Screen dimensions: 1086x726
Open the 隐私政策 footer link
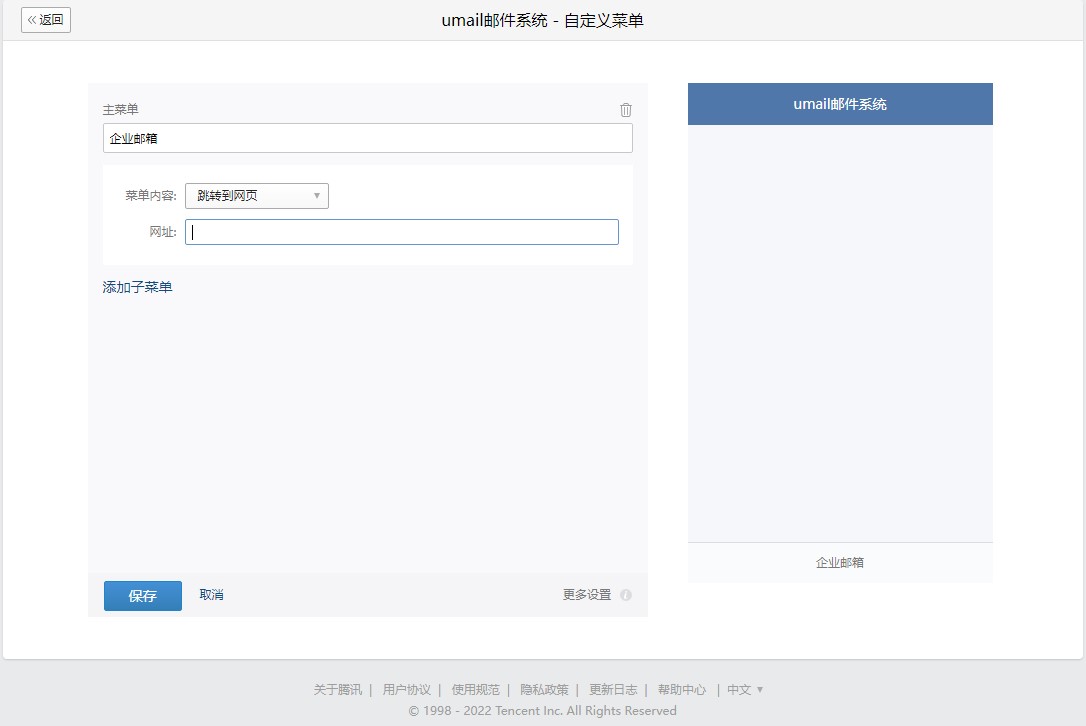click(544, 690)
